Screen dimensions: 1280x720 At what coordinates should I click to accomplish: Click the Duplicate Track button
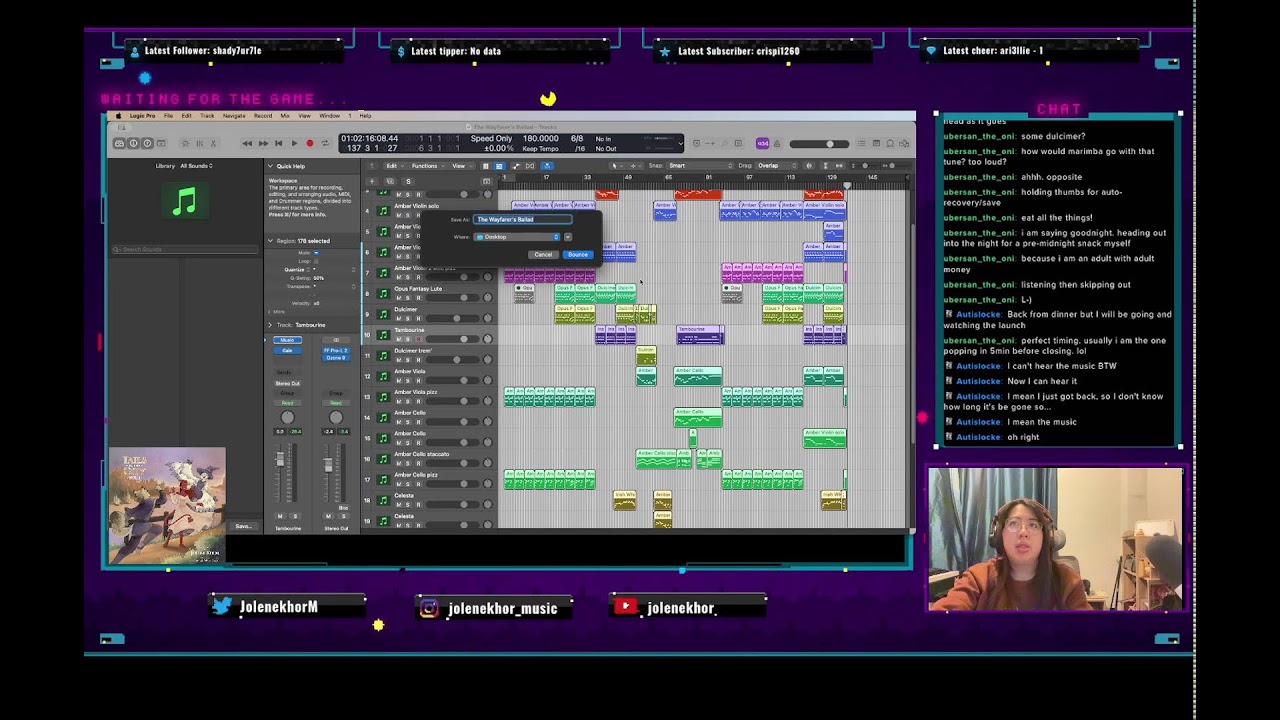point(390,181)
